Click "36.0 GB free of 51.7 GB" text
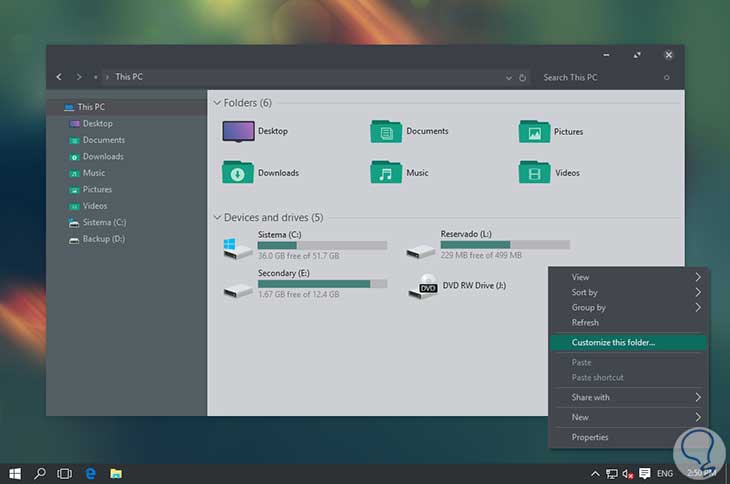730x484 pixels. point(298,256)
